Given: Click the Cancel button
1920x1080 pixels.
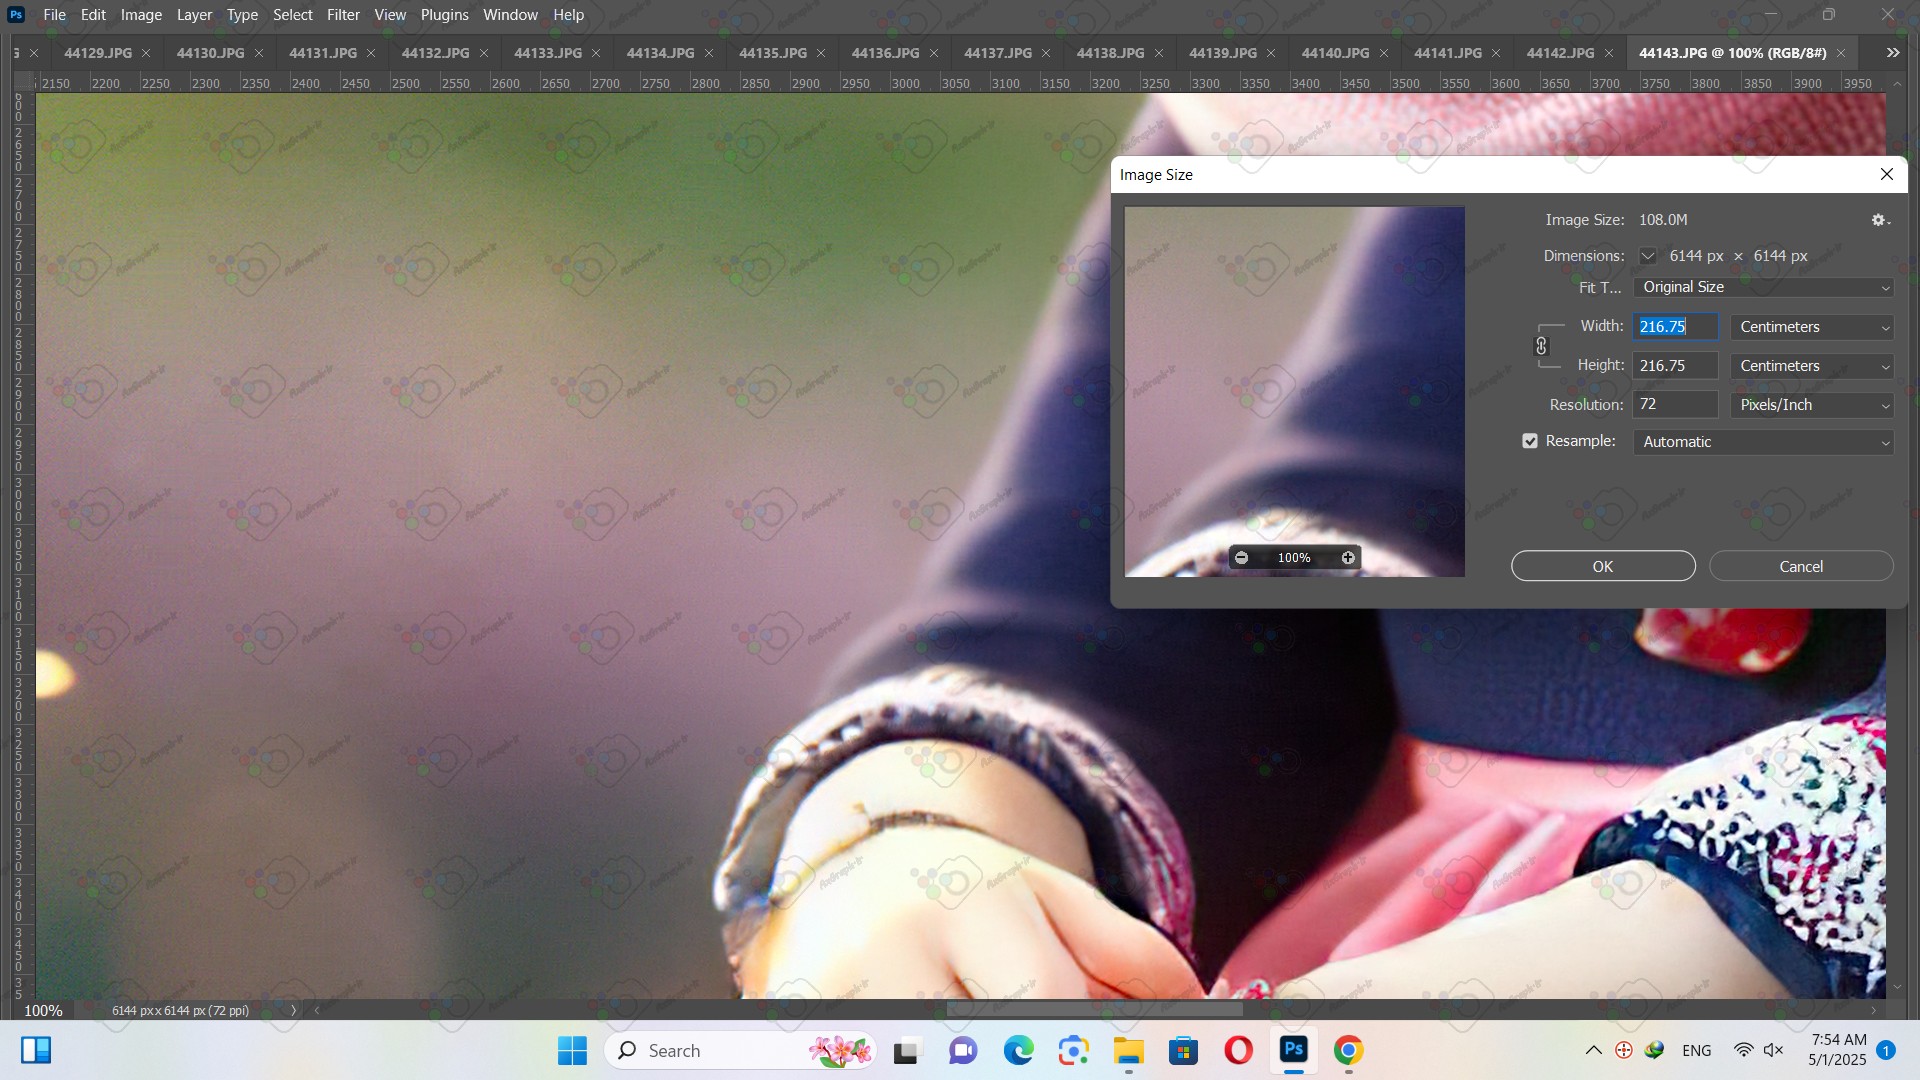Looking at the screenshot, I should [x=1801, y=566].
